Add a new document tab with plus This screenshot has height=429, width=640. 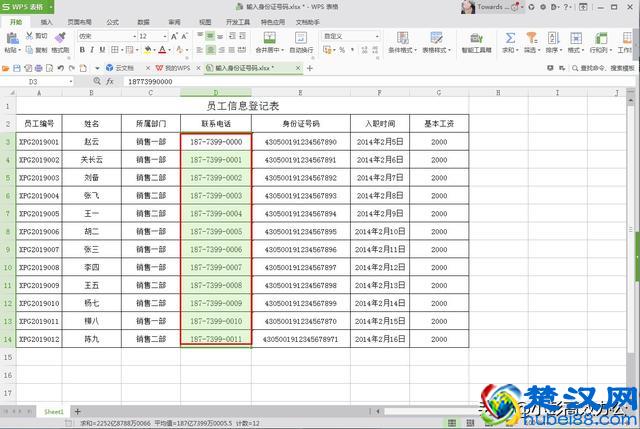[x=309, y=68]
